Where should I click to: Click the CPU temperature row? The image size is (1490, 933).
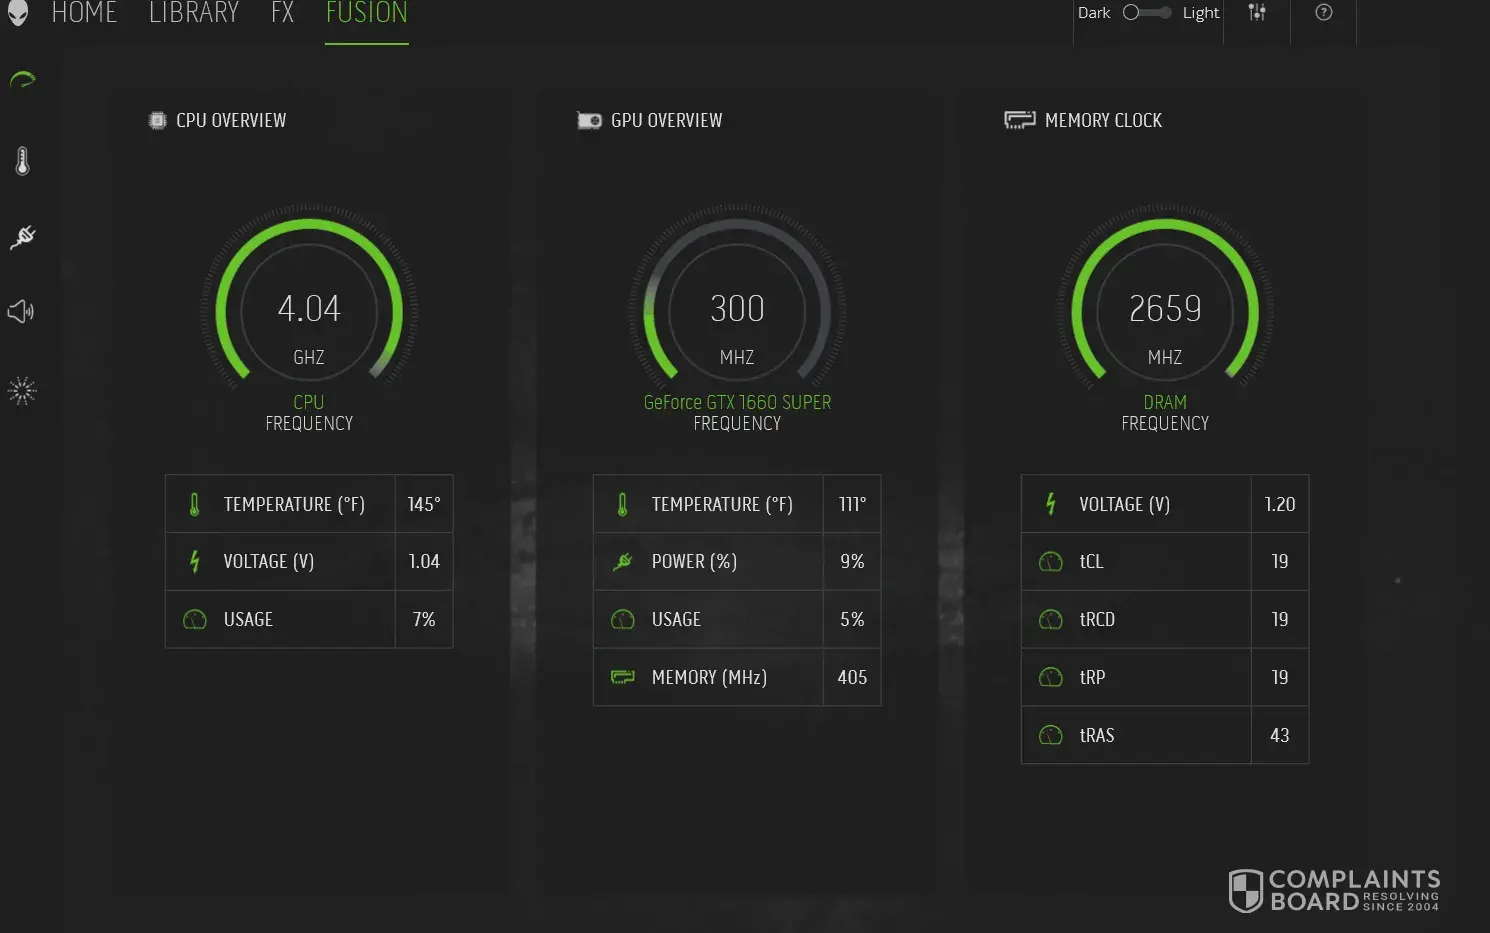[x=308, y=504]
